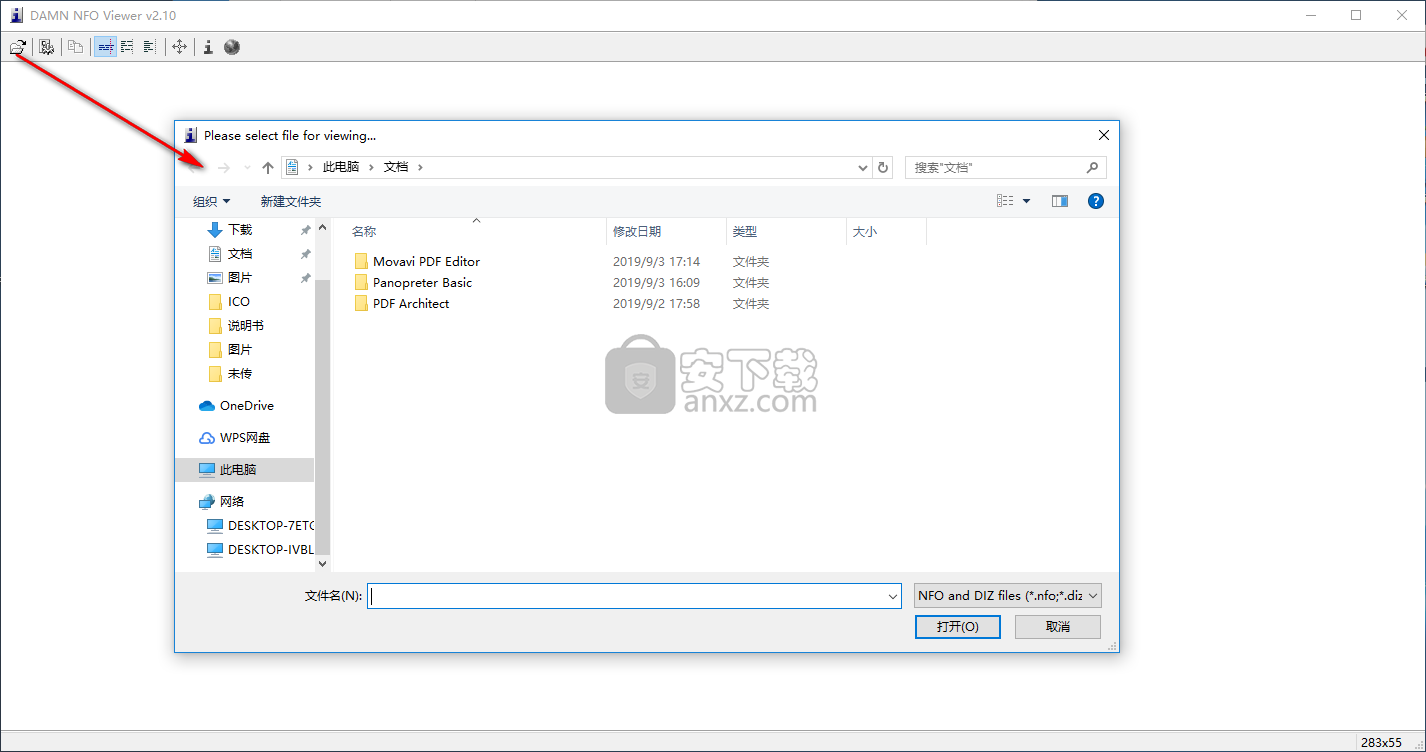Screen dimensions: 1426x752
Task: Open the viewer options settings icon
Action: coord(47,47)
